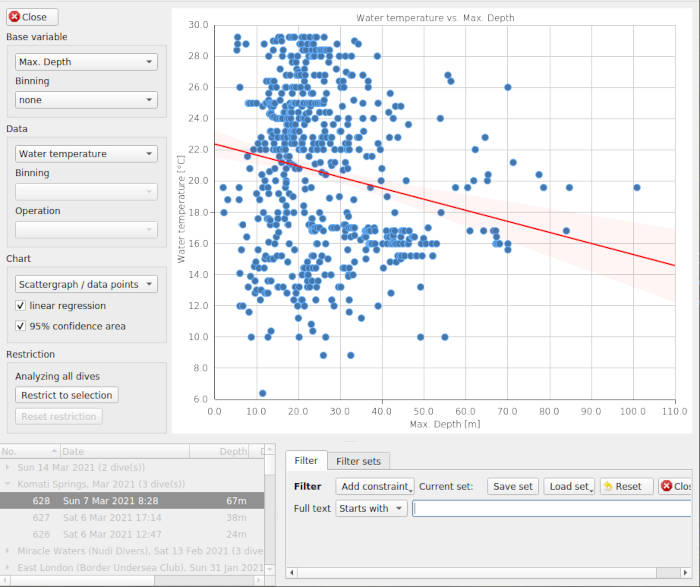Screen dimensions: 700x587
Task: Uncheck the 95% confidence area option
Action: coord(21,325)
